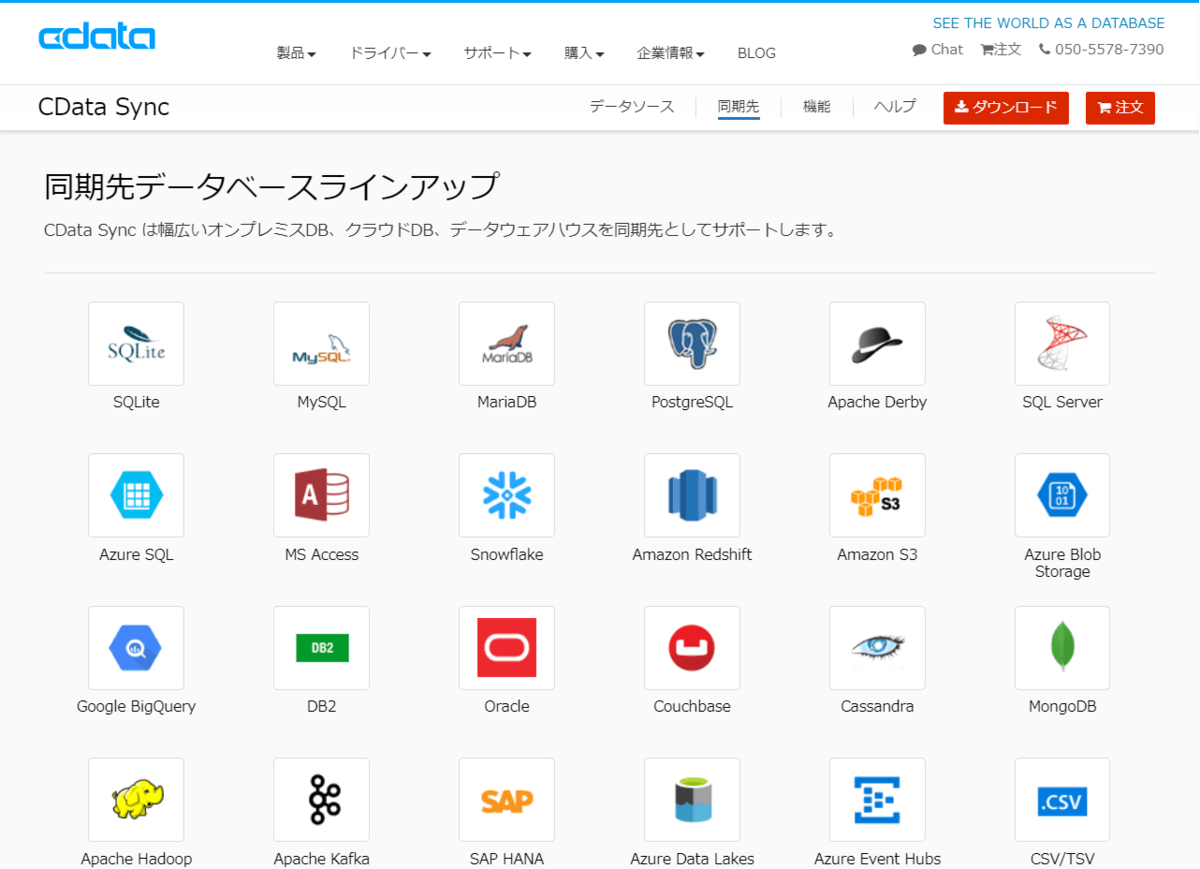Select the Snowflake icon
This screenshot has width=1200, height=869.
click(507, 495)
